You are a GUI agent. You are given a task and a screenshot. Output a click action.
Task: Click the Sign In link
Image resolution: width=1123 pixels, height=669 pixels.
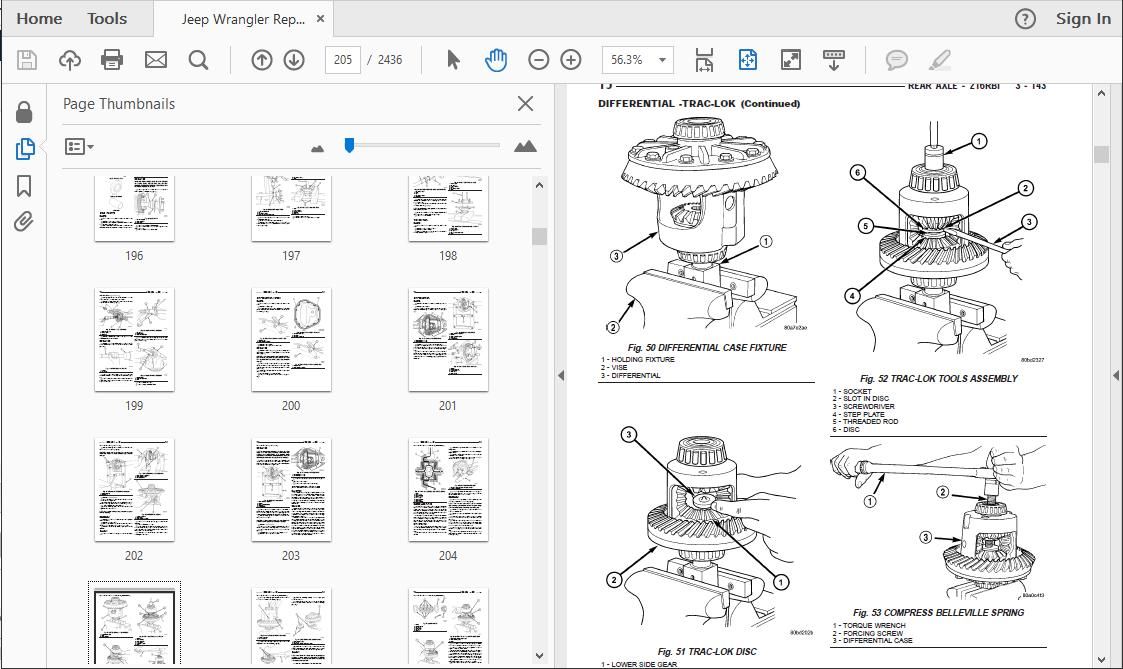(x=1083, y=19)
